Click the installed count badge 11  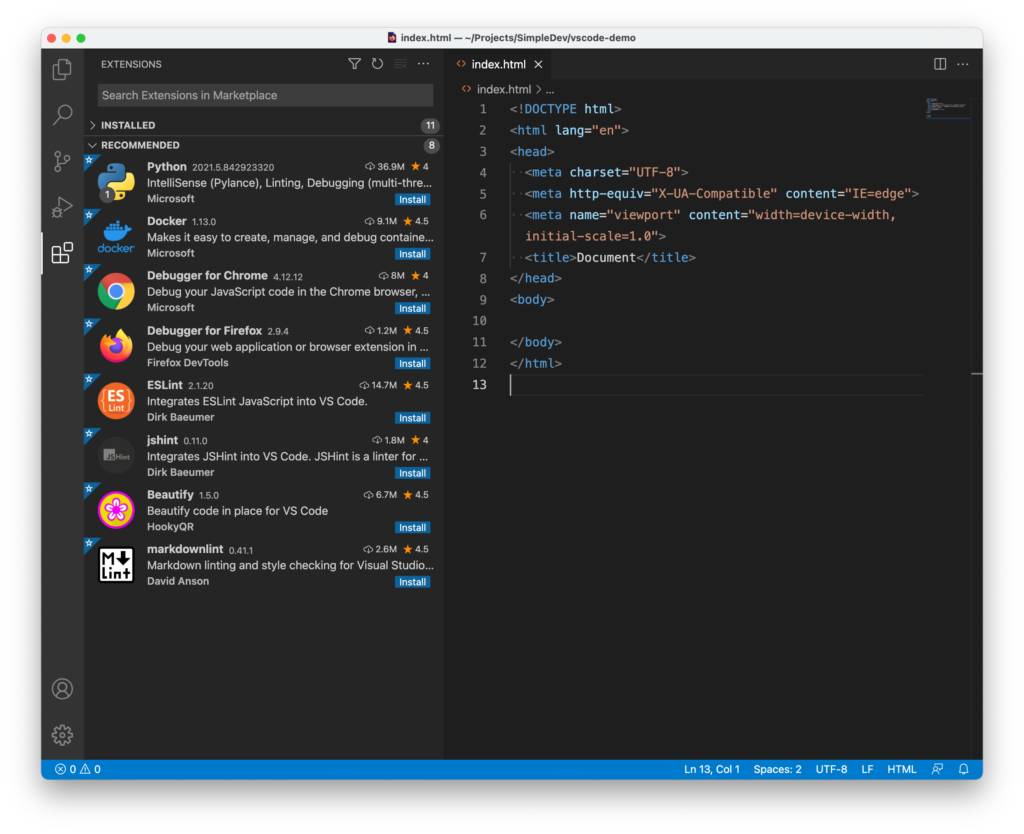[430, 125]
